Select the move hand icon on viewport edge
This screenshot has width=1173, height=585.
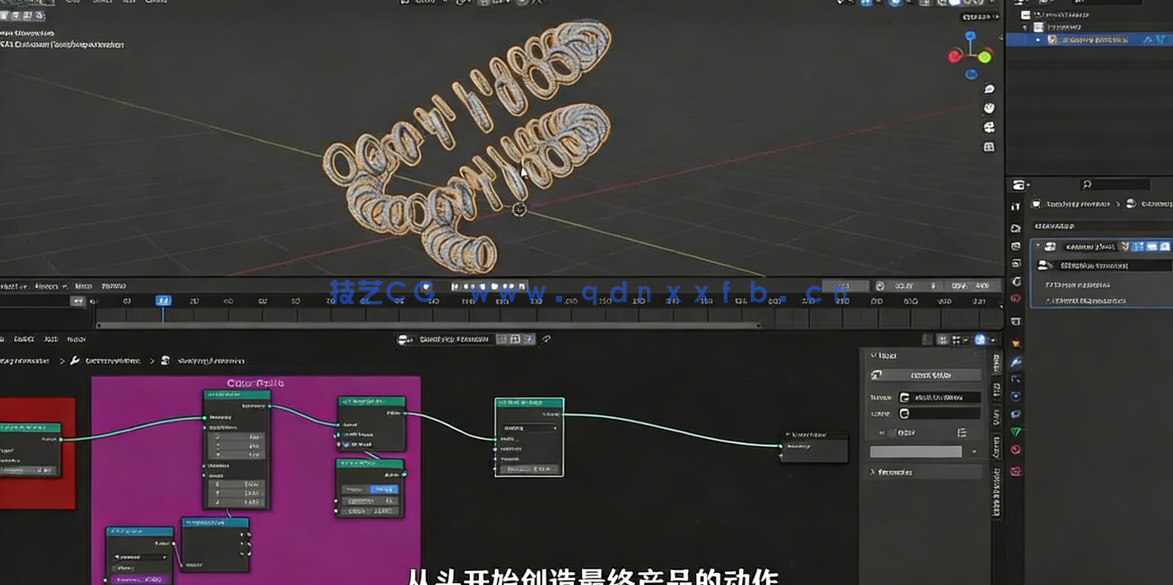click(x=989, y=107)
